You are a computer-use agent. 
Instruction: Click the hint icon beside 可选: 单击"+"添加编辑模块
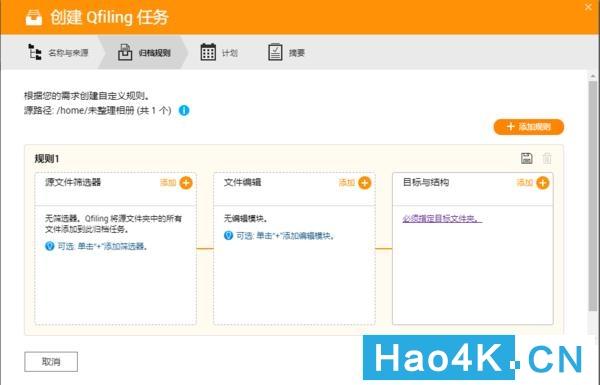(x=228, y=235)
